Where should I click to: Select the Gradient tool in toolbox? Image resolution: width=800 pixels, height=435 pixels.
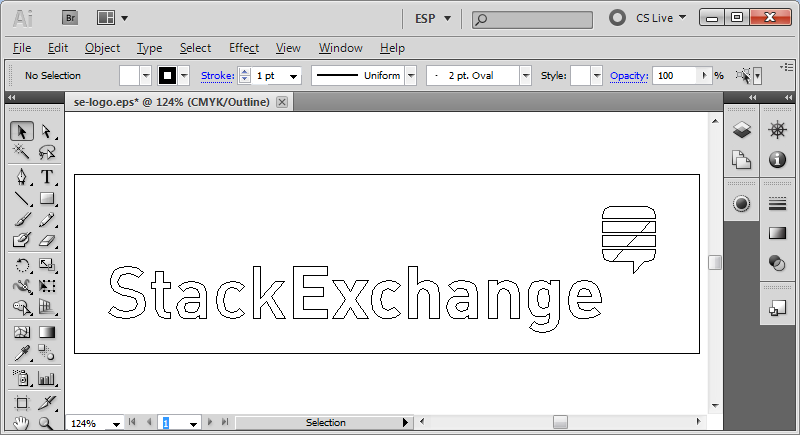(46, 332)
